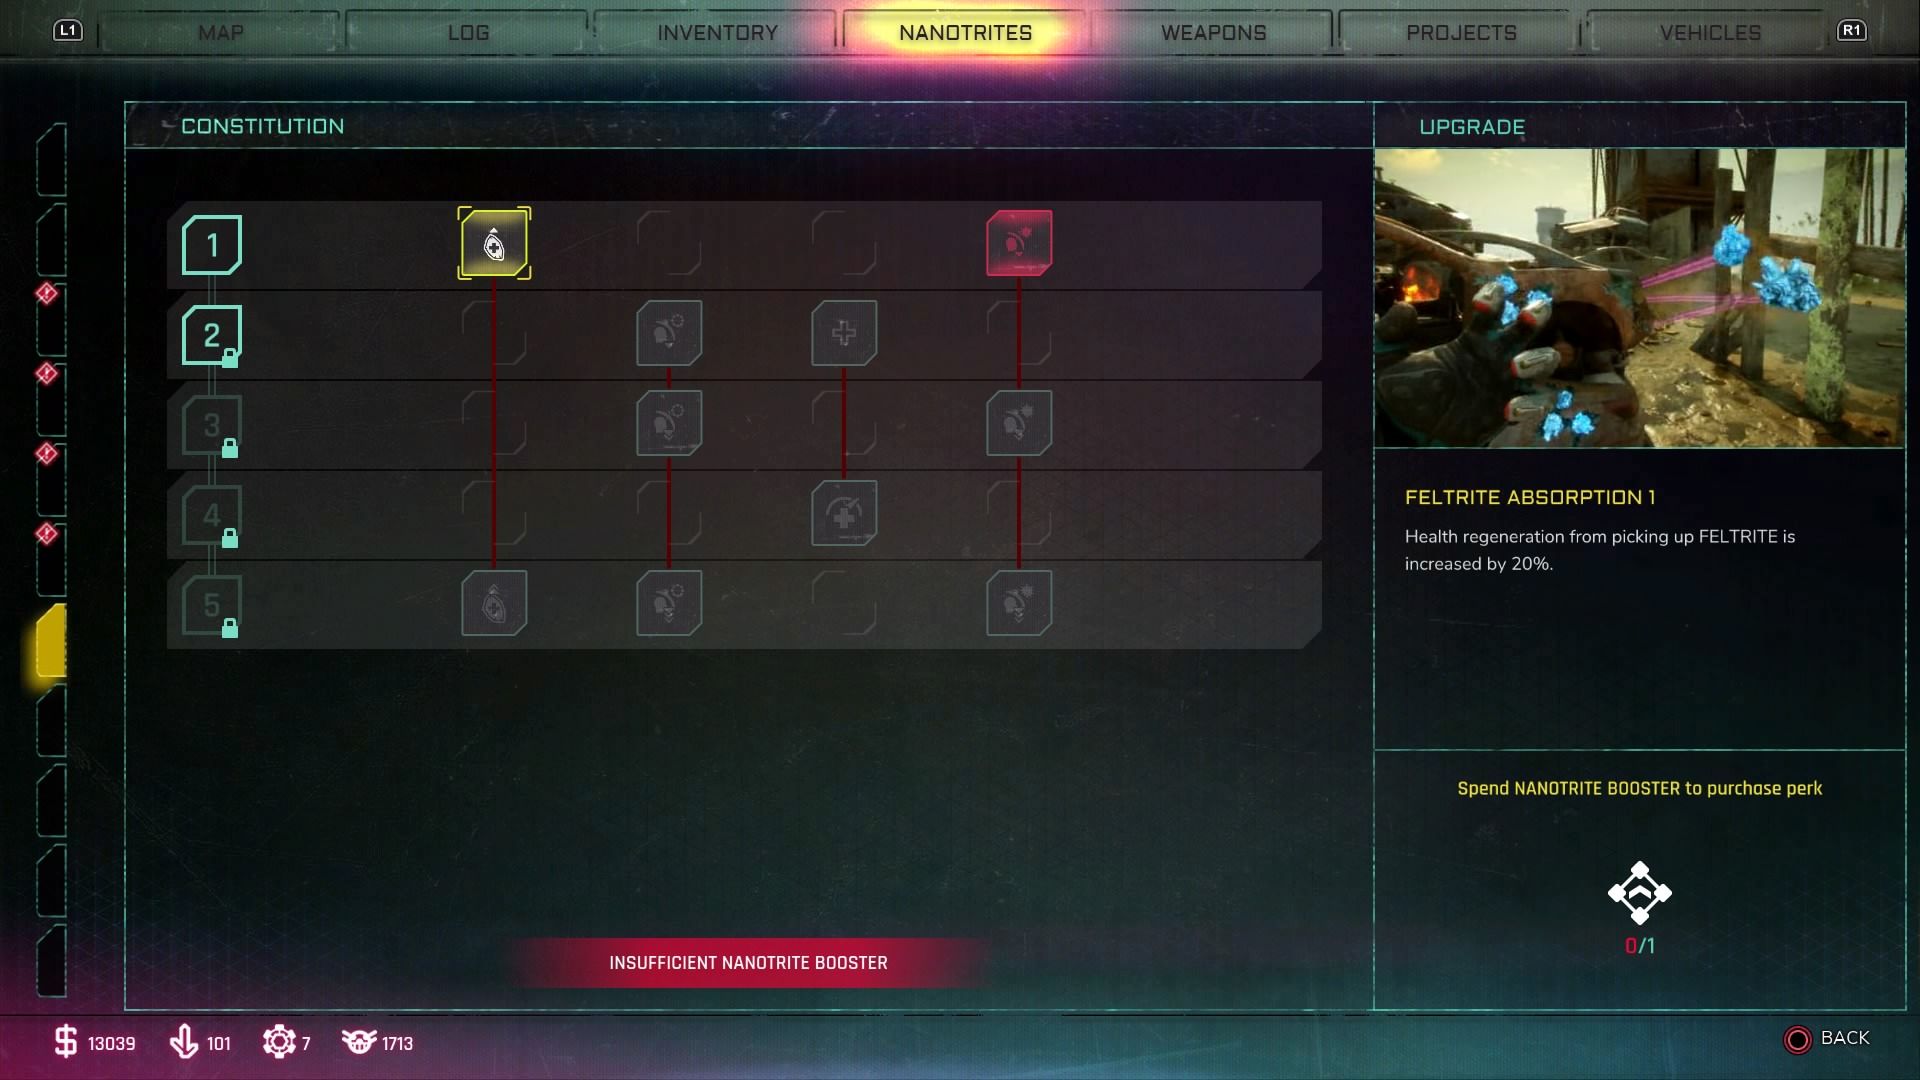Click the gear parts icon showing 7
This screenshot has width=1920, height=1080.
[x=279, y=1042]
